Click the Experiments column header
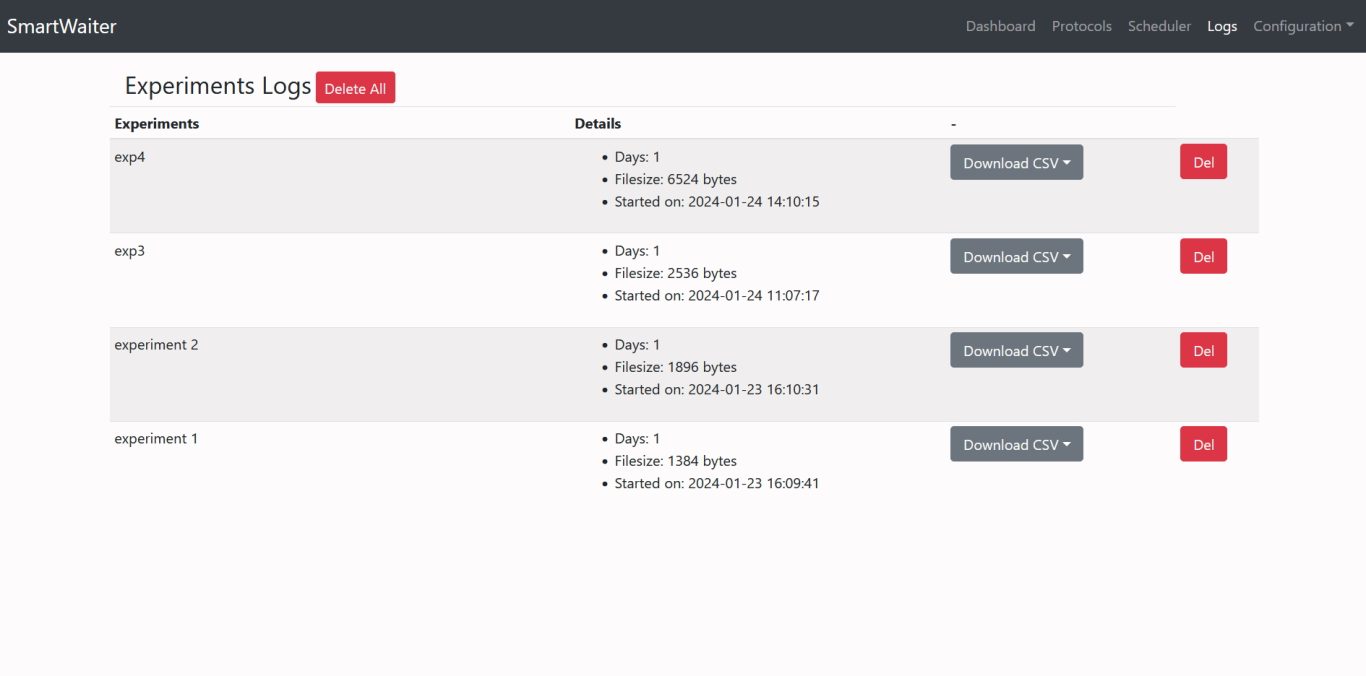This screenshot has width=1366, height=676. [157, 124]
